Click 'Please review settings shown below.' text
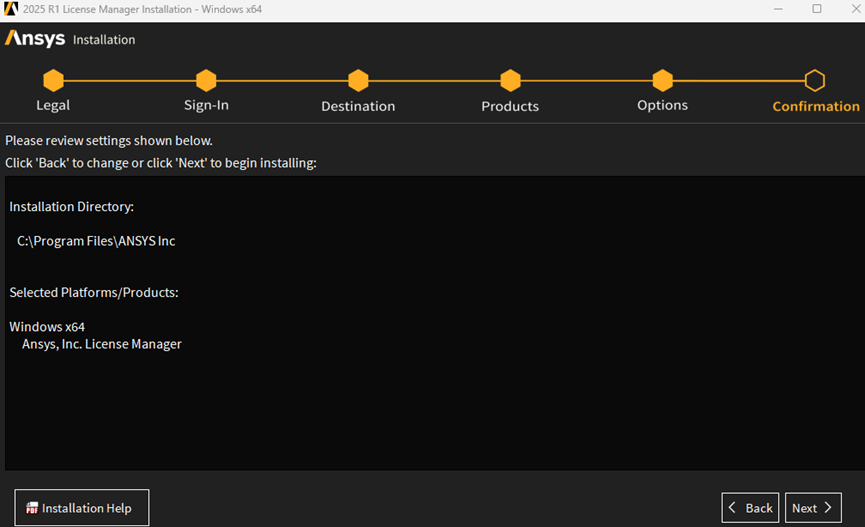This screenshot has width=865, height=527. click(109, 141)
